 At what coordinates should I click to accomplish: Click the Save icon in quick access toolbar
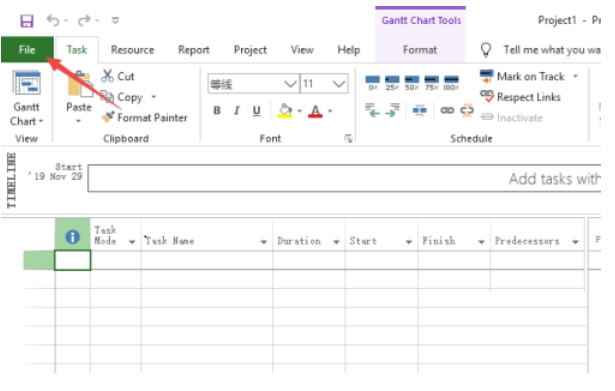click(27, 21)
